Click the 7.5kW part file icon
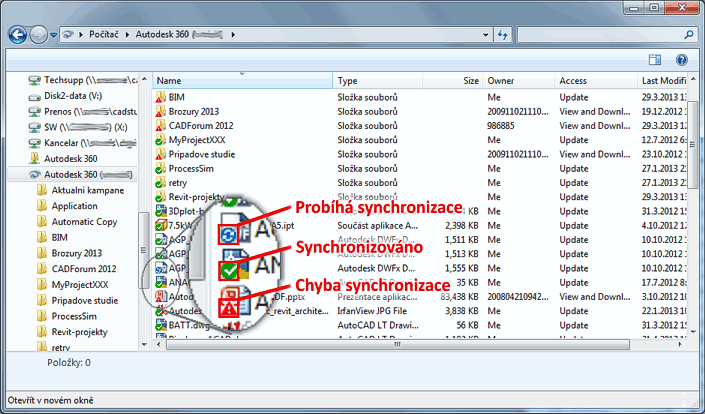The image size is (705, 414). [x=161, y=226]
